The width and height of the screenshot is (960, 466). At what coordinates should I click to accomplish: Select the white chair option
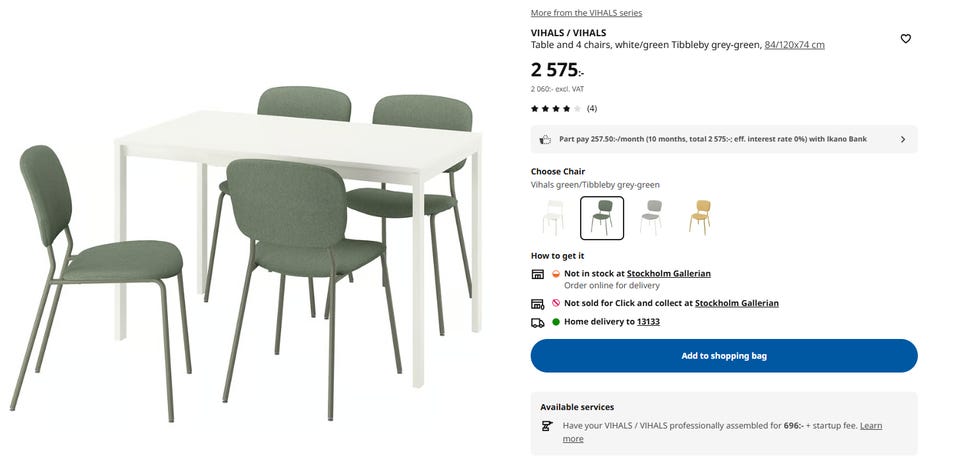coord(553,217)
